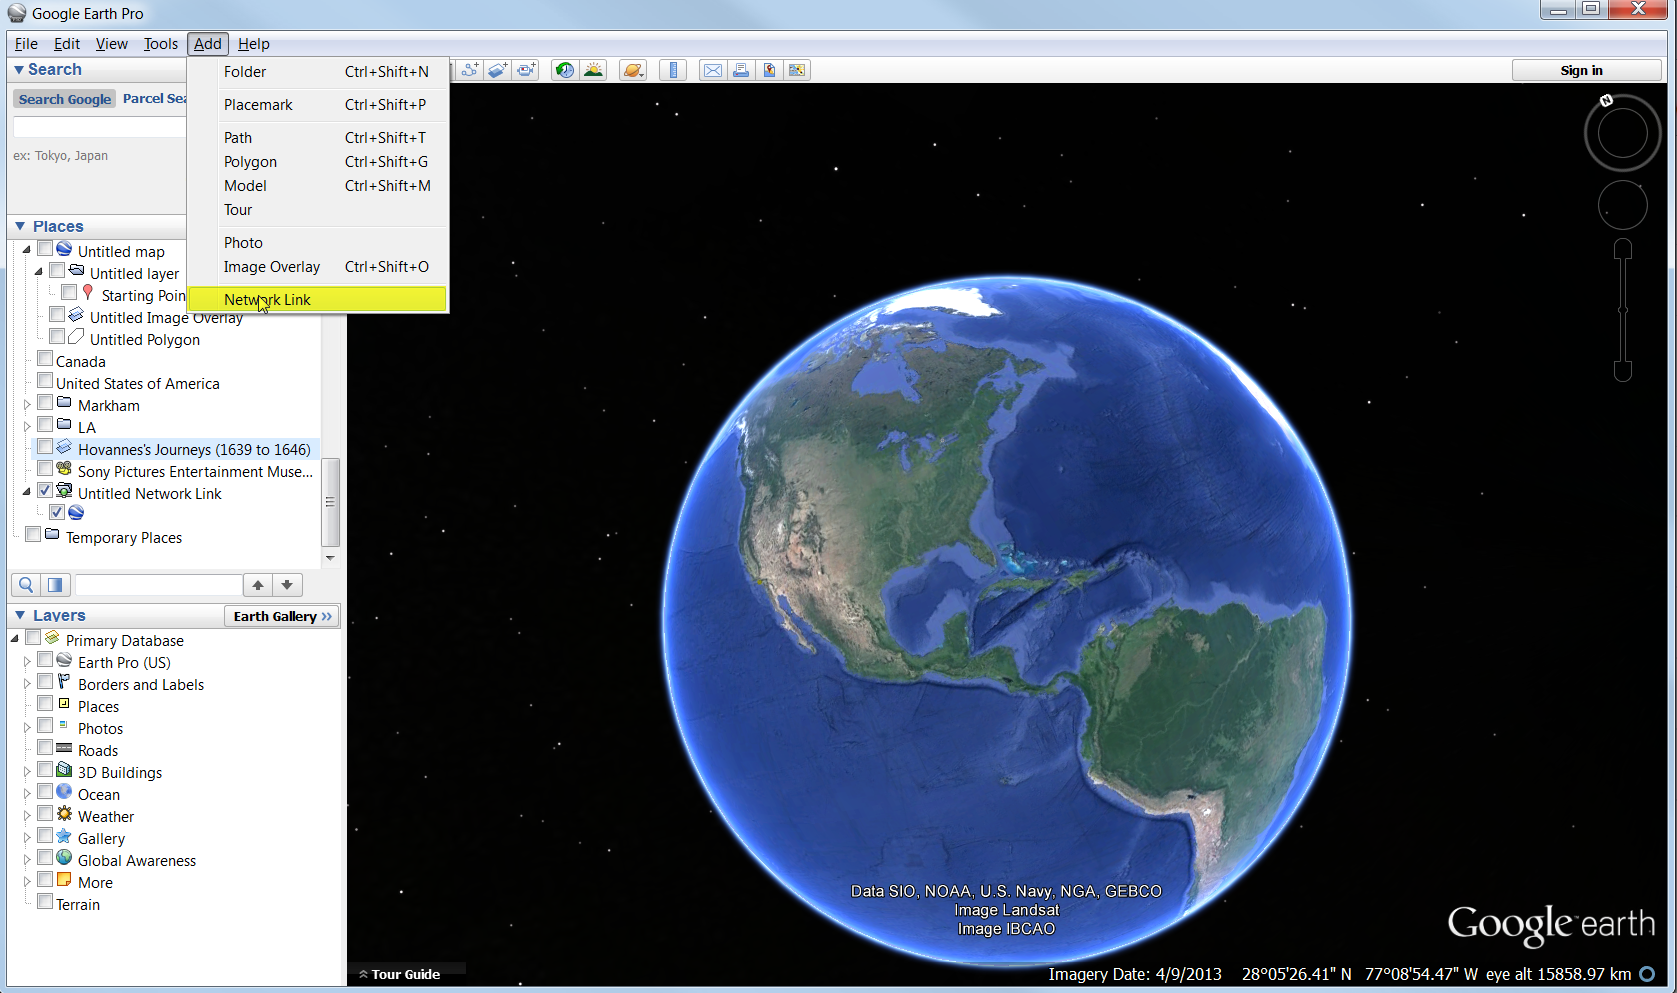
Task: Click the North indicator on the compass
Action: coord(1606,100)
